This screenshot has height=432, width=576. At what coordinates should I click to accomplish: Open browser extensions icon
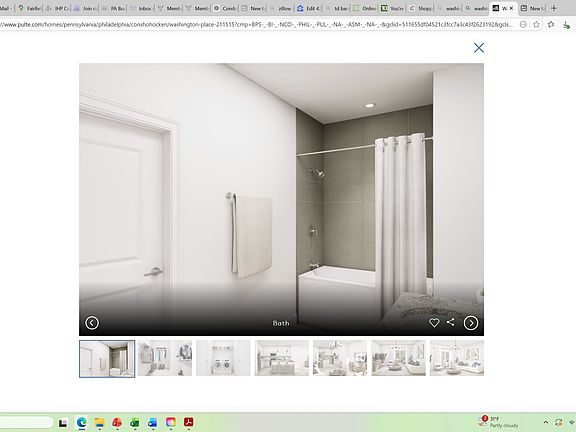551,25
